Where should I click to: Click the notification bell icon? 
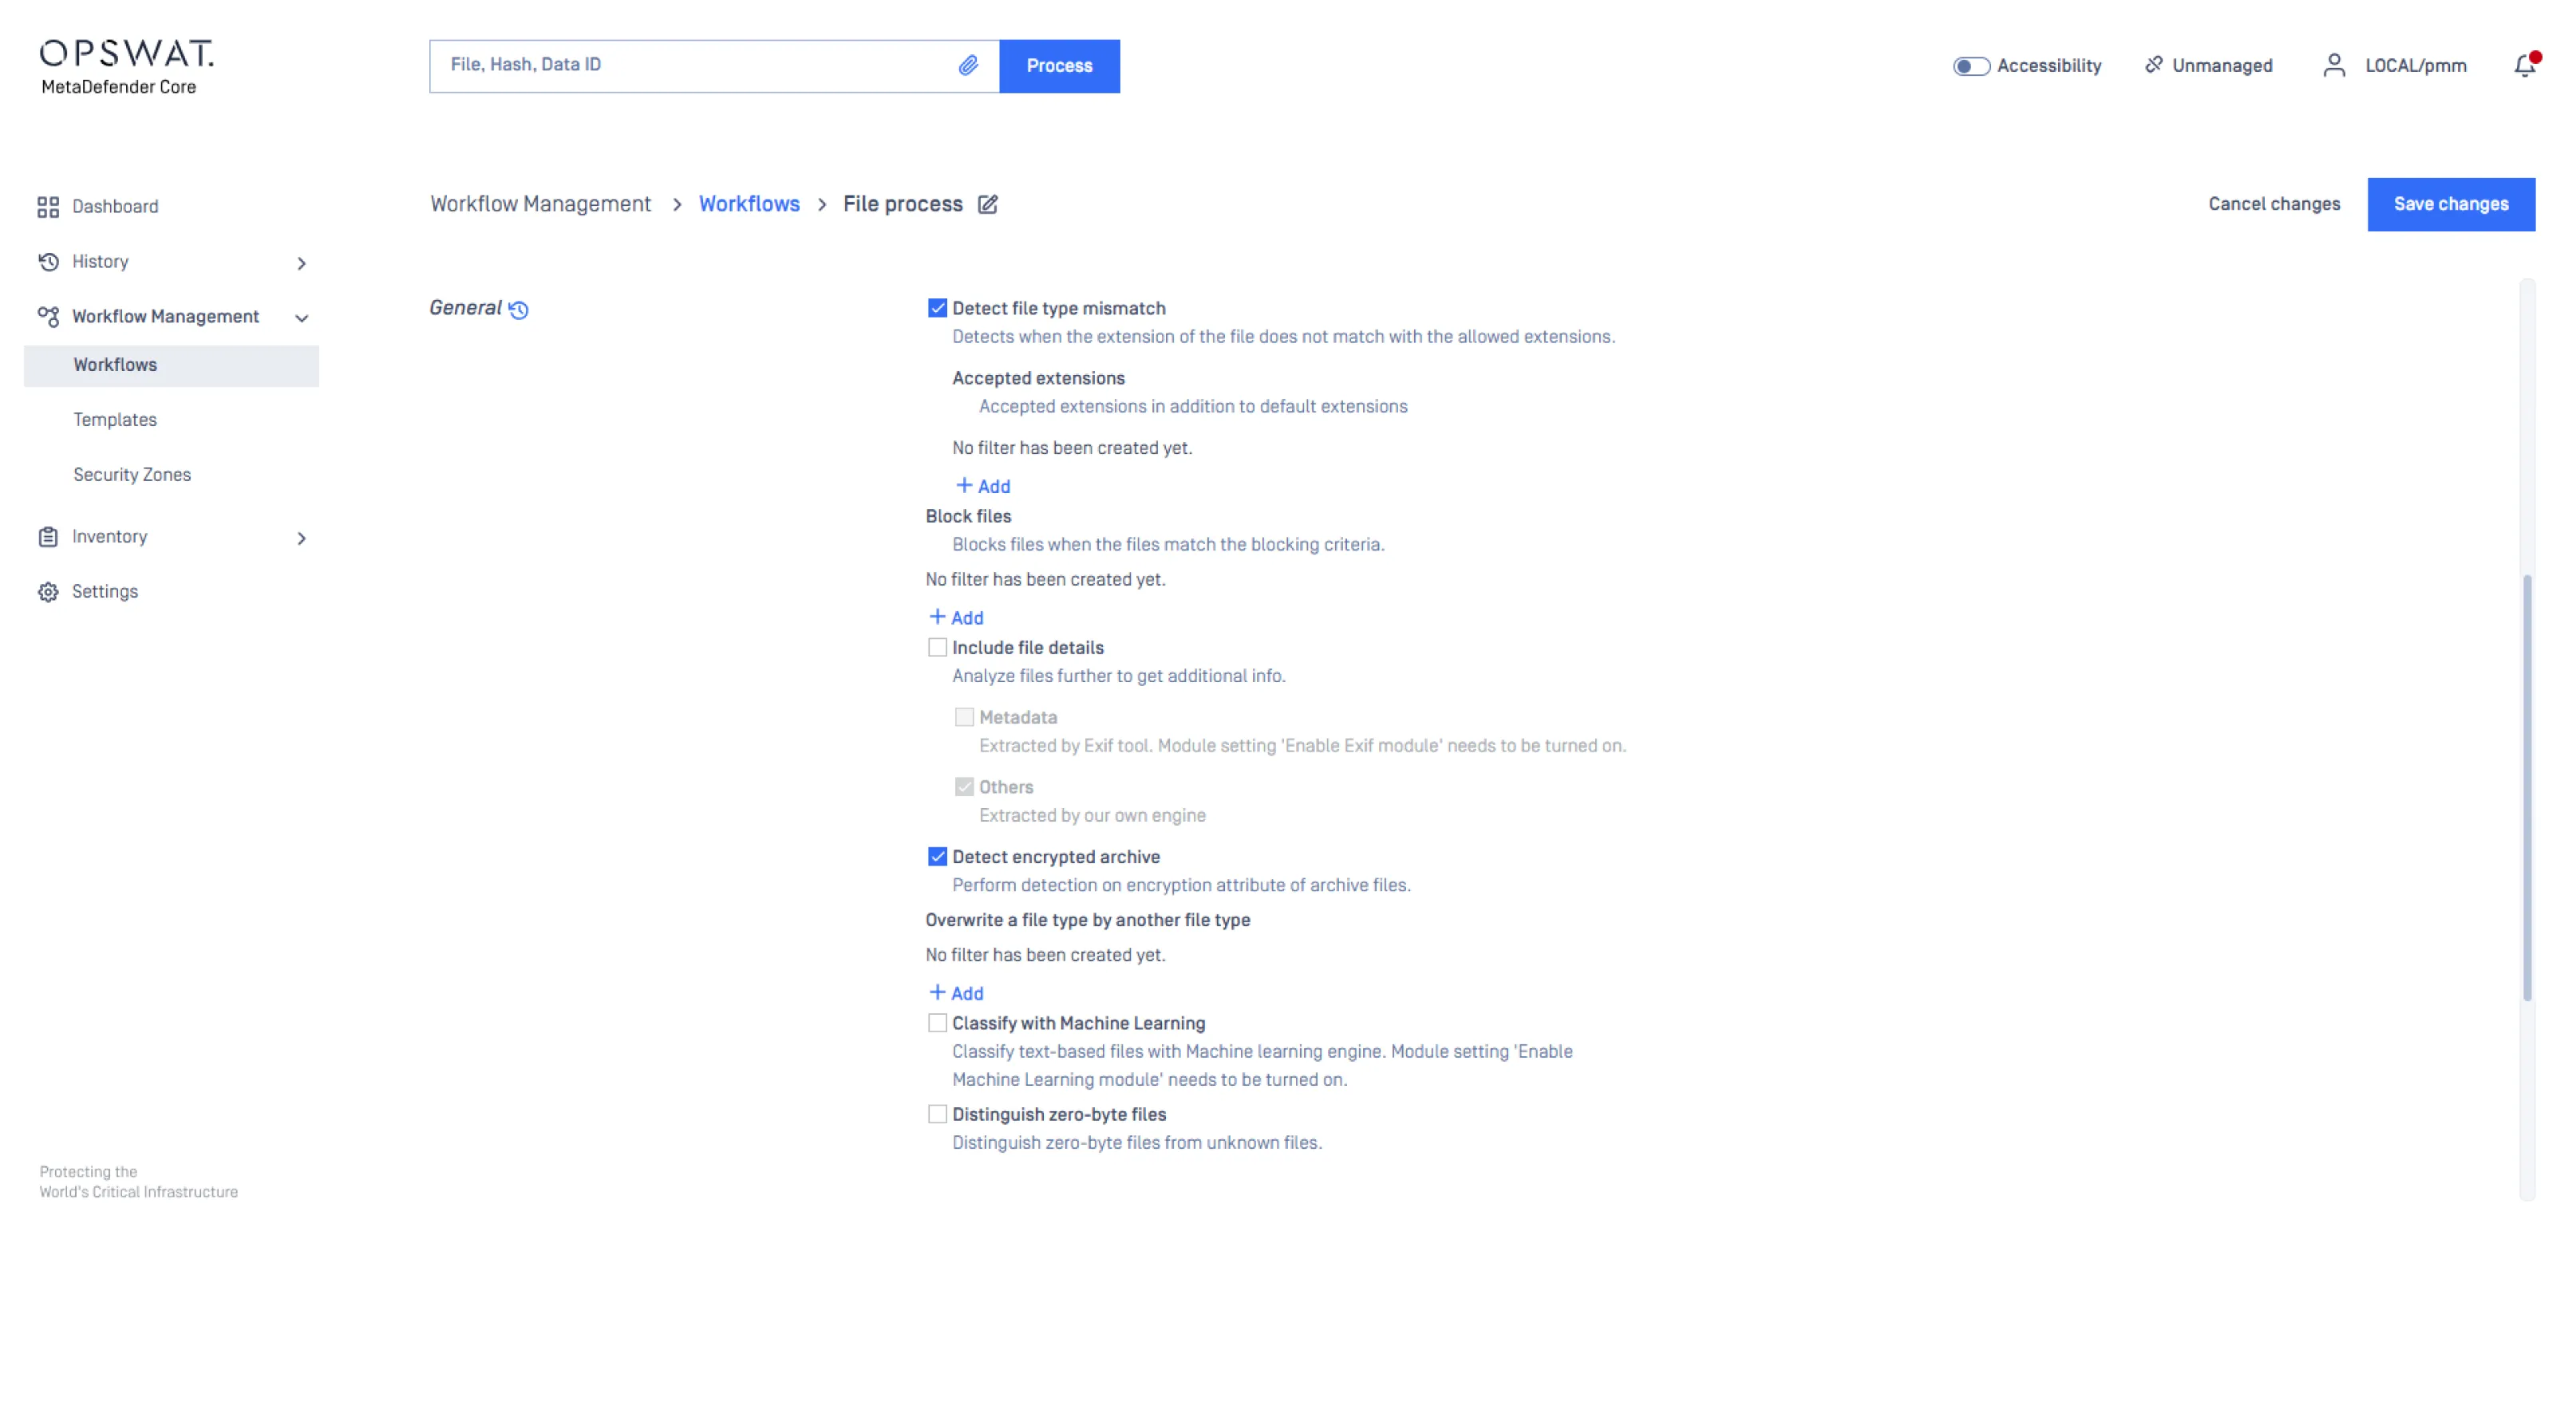pyautogui.click(x=2524, y=66)
